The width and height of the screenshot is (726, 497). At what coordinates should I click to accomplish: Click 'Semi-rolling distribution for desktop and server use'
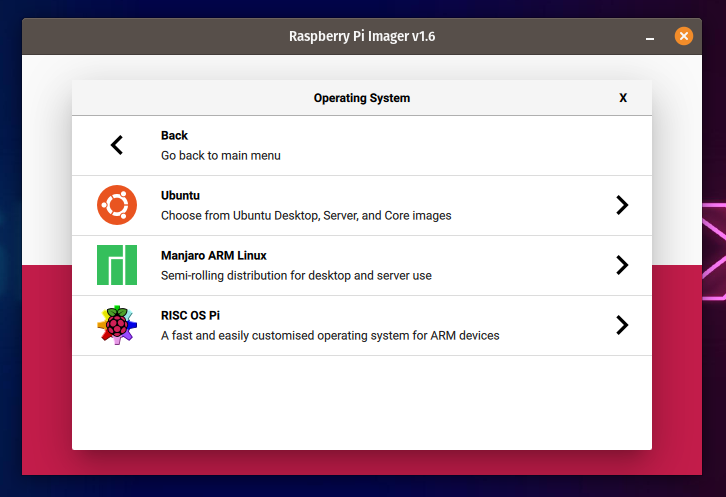click(x=296, y=276)
